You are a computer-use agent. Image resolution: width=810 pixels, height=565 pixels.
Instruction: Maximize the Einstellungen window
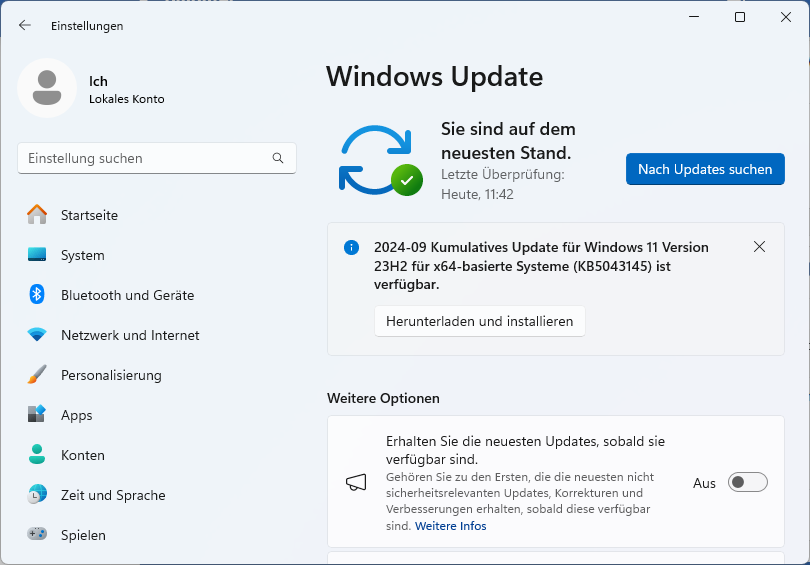[x=740, y=17]
